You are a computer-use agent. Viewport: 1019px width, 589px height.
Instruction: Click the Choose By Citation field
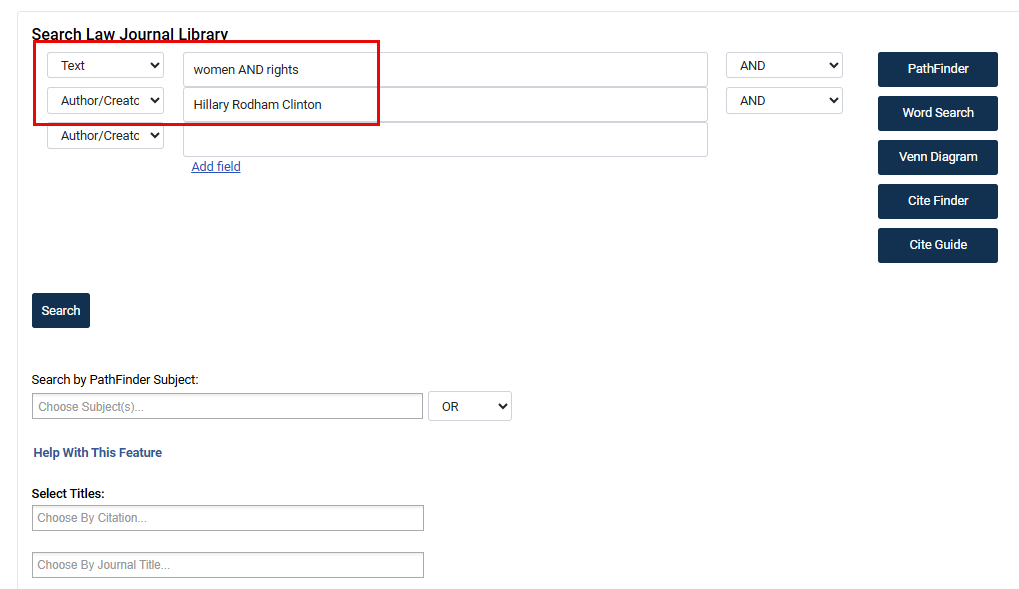pyautogui.click(x=227, y=518)
